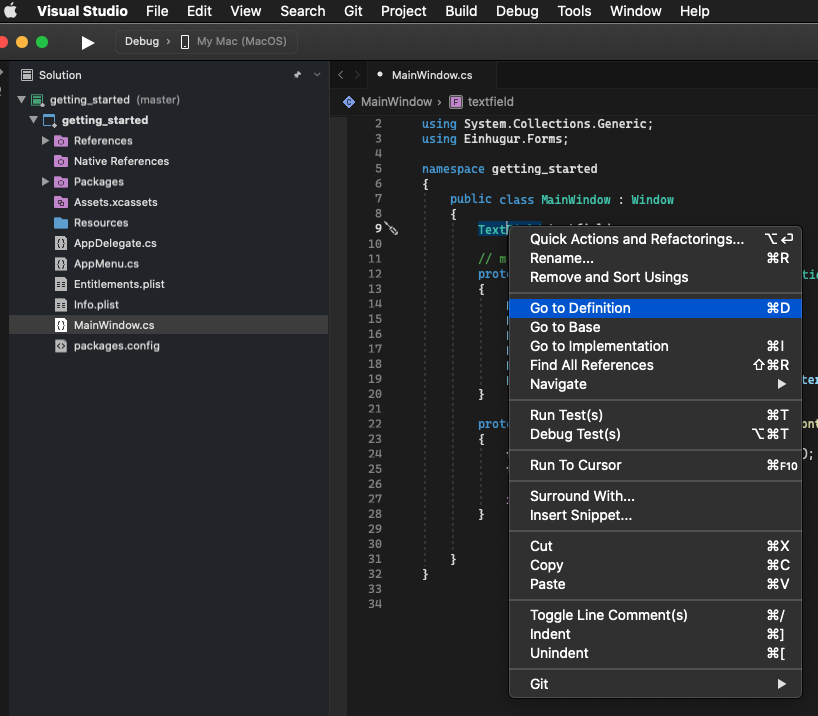Expand the References folder

tap(45, 140)
